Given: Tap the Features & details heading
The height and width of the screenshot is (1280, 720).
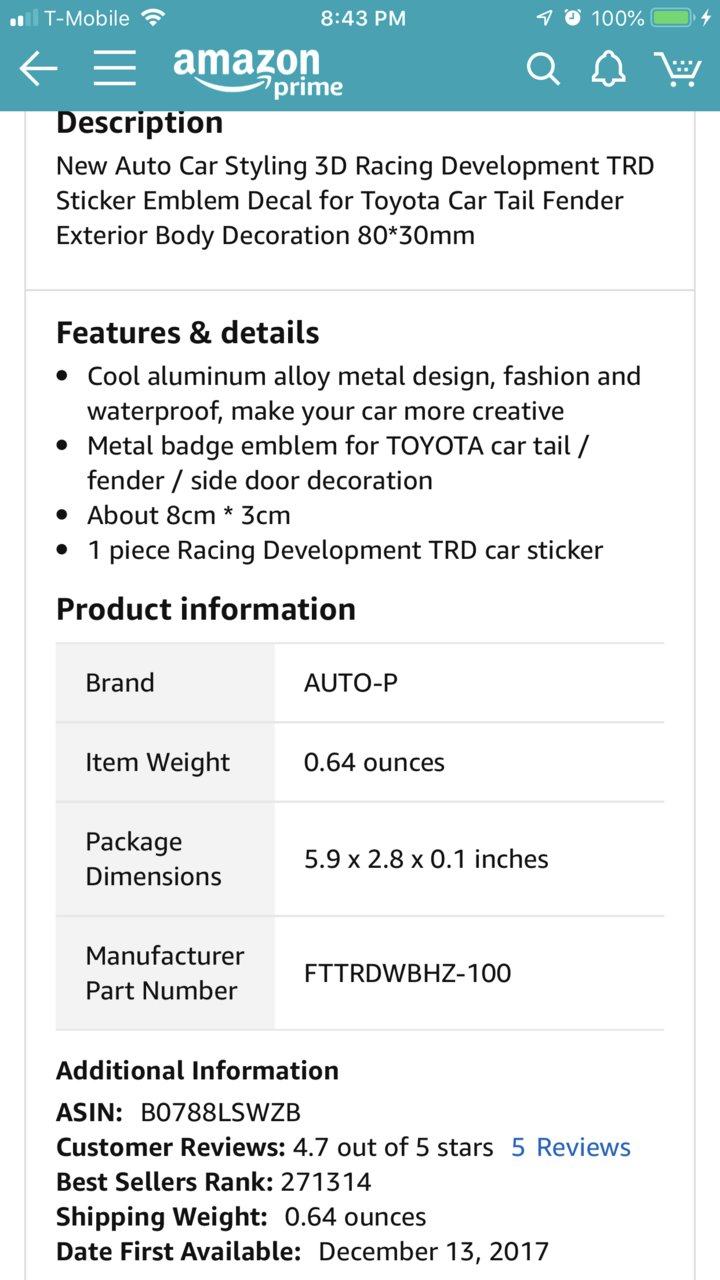Looking at the screenshot, I should coord(188,332).
